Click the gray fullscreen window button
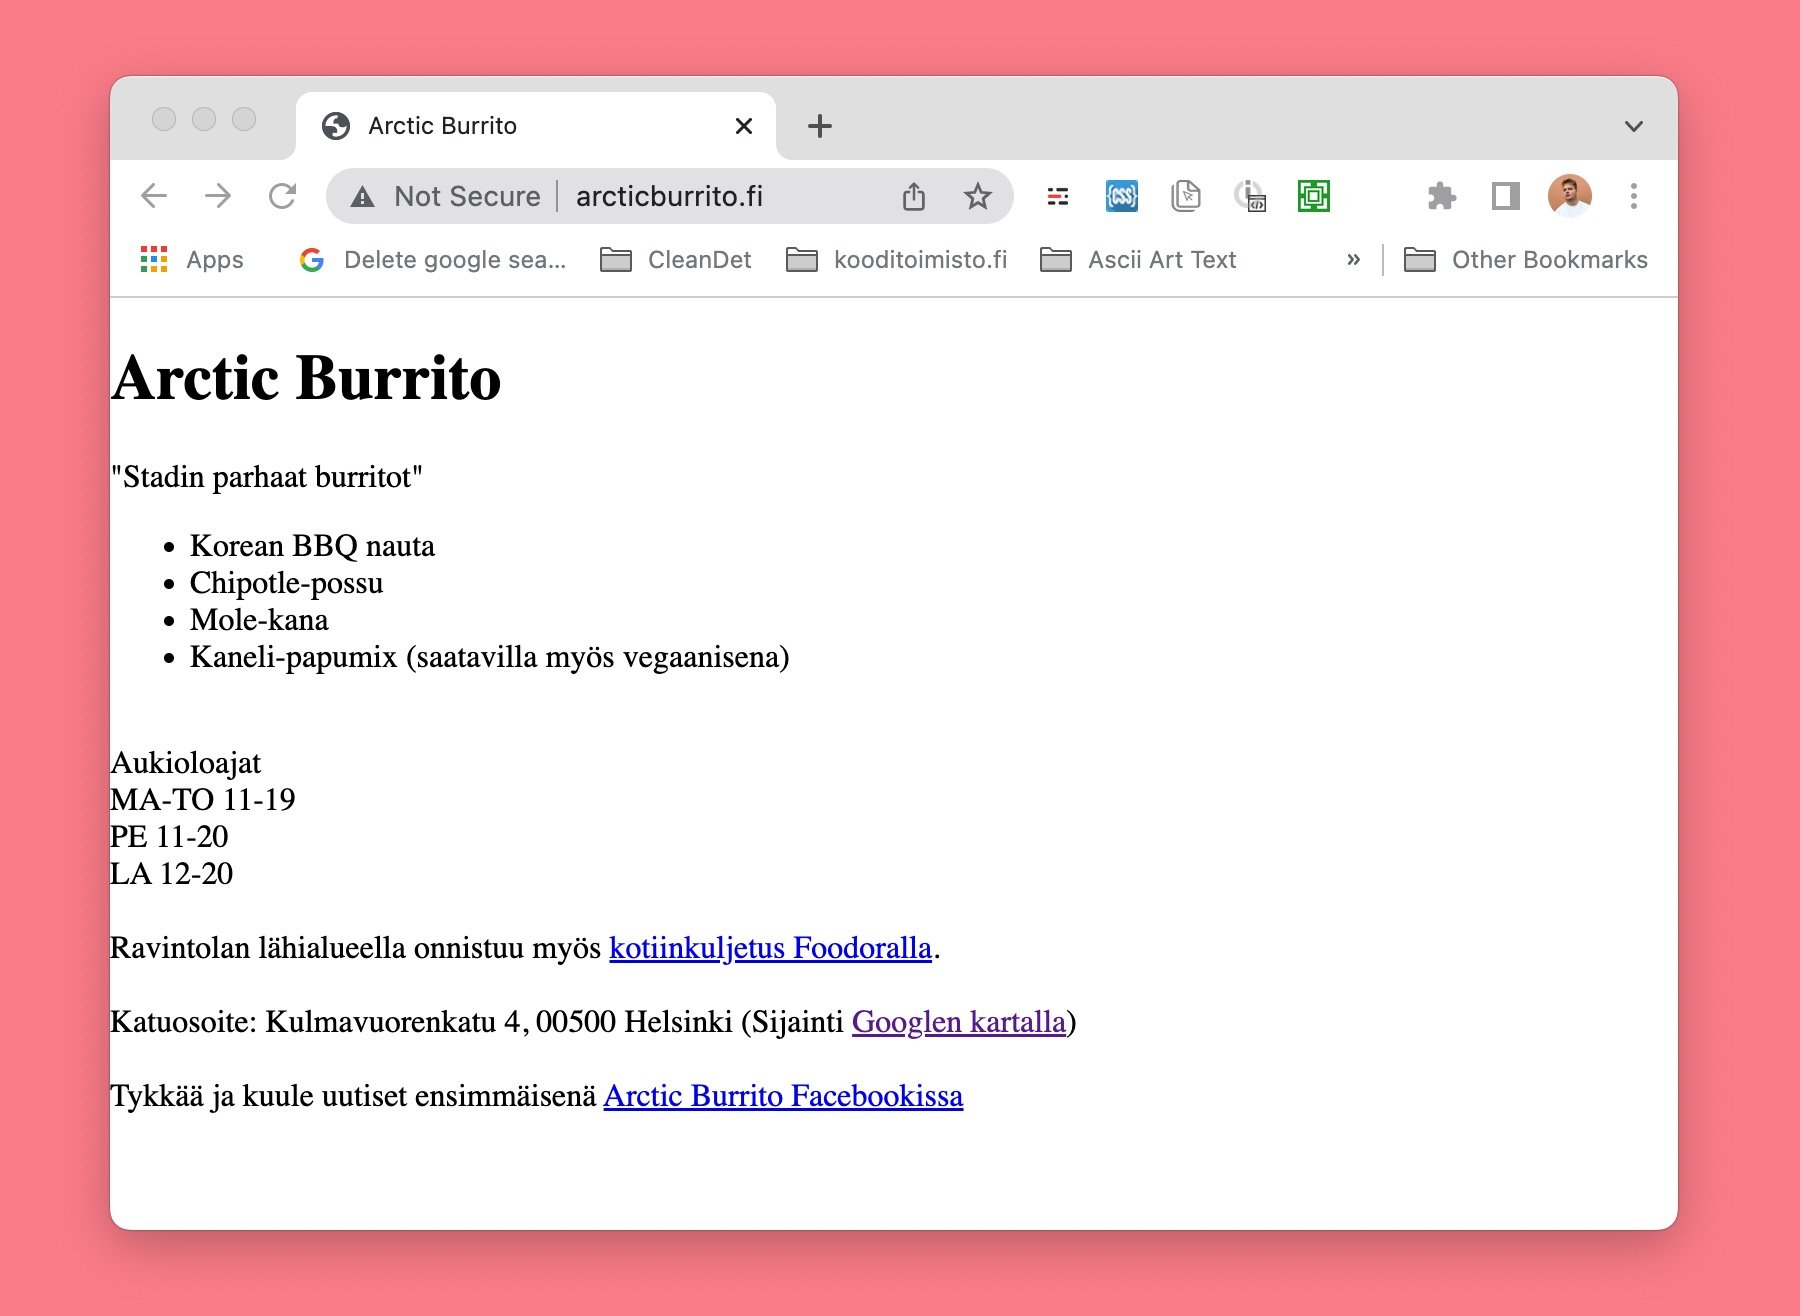Screen dimensions: 1800x1316 (x=244, y=119)
